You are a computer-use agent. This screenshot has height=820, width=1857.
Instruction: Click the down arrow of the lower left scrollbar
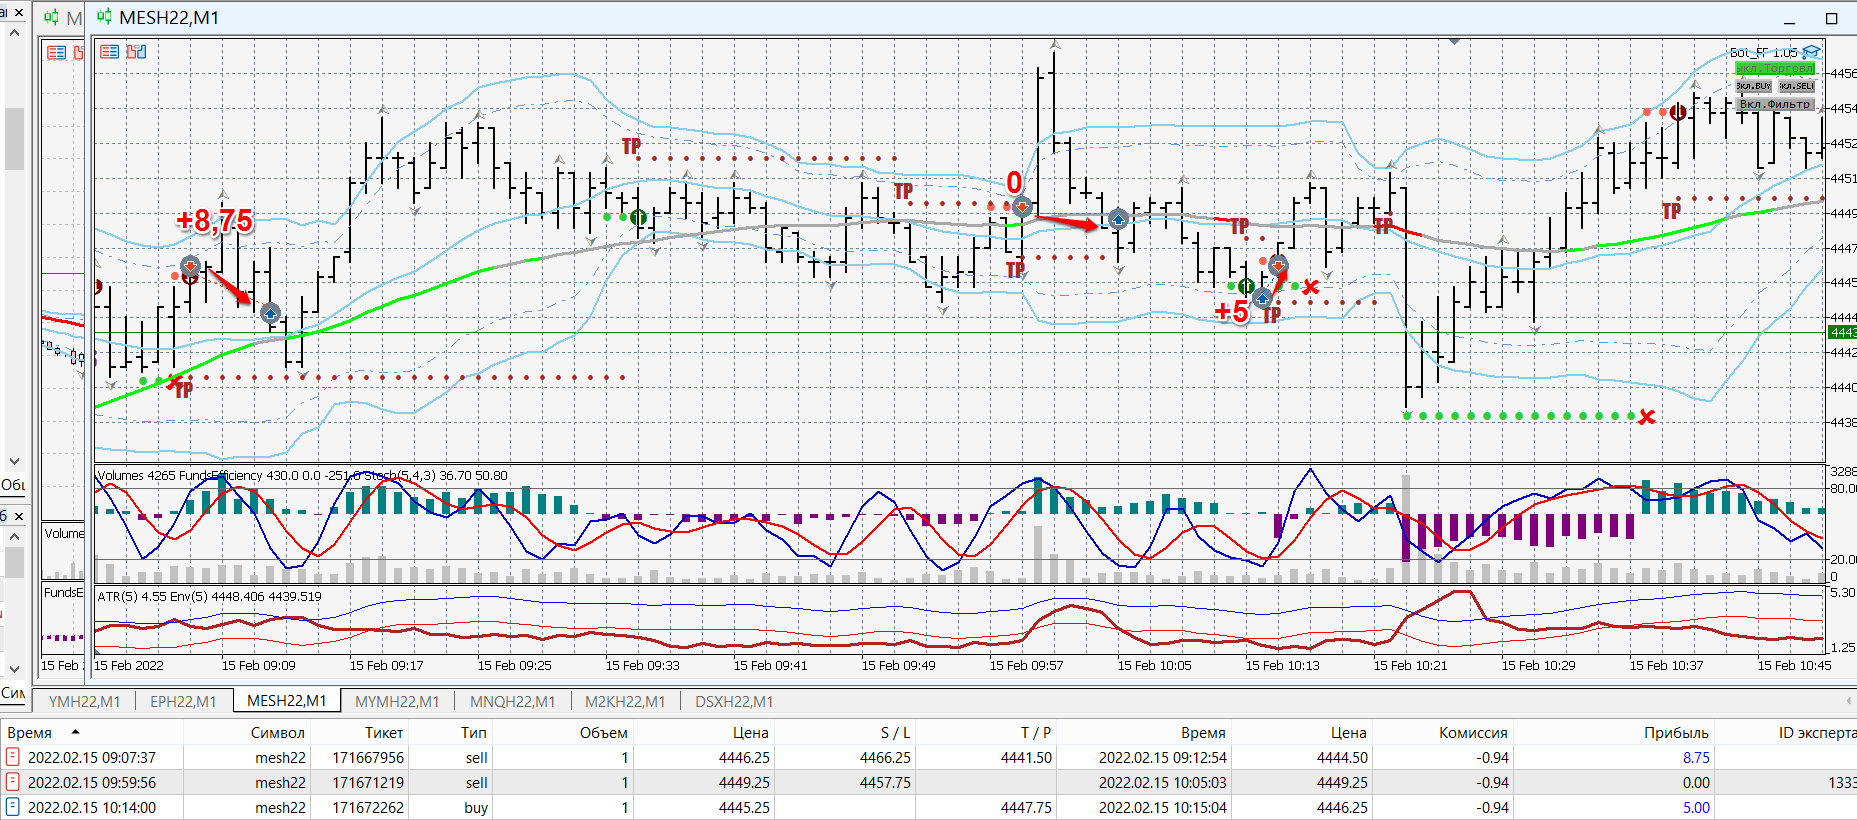coord(14,669)
